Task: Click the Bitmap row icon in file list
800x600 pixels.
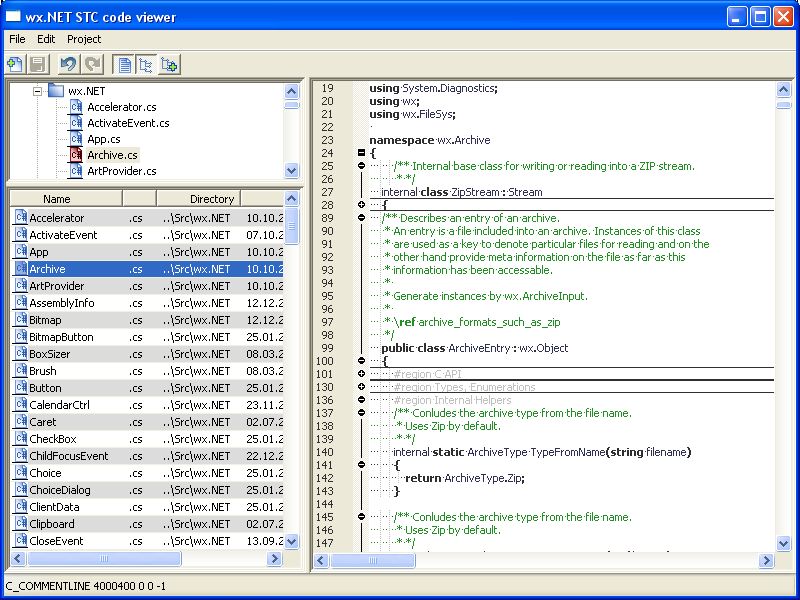Action: [21, 319]
